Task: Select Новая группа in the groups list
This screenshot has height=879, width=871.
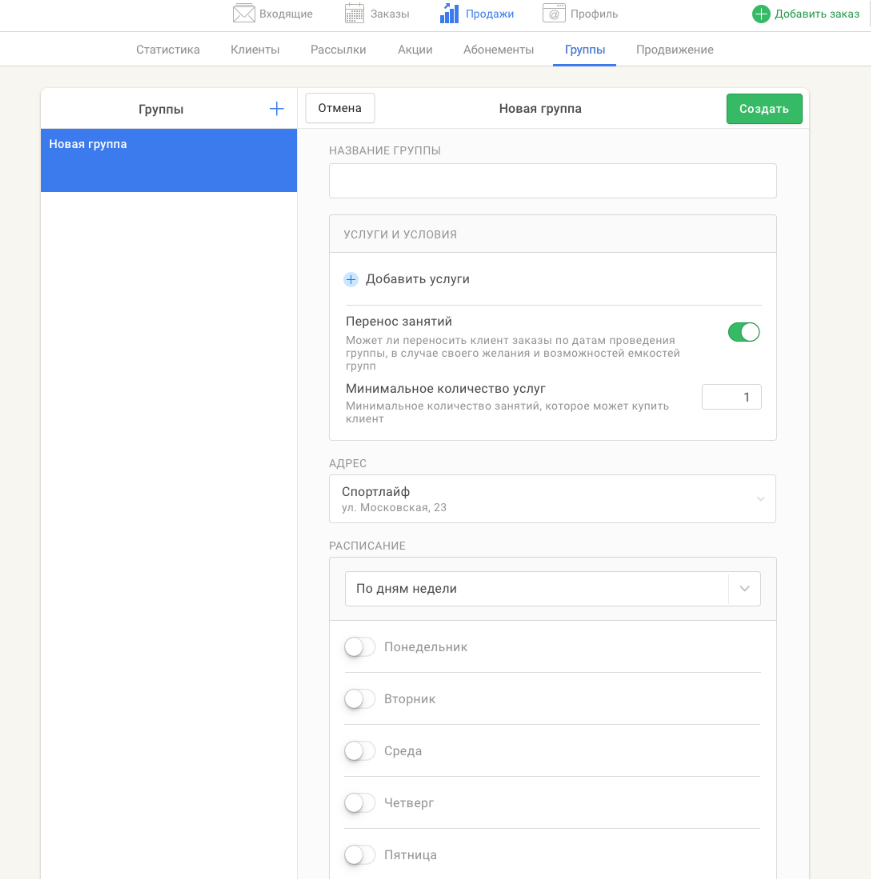Action: tap(169, 160)
